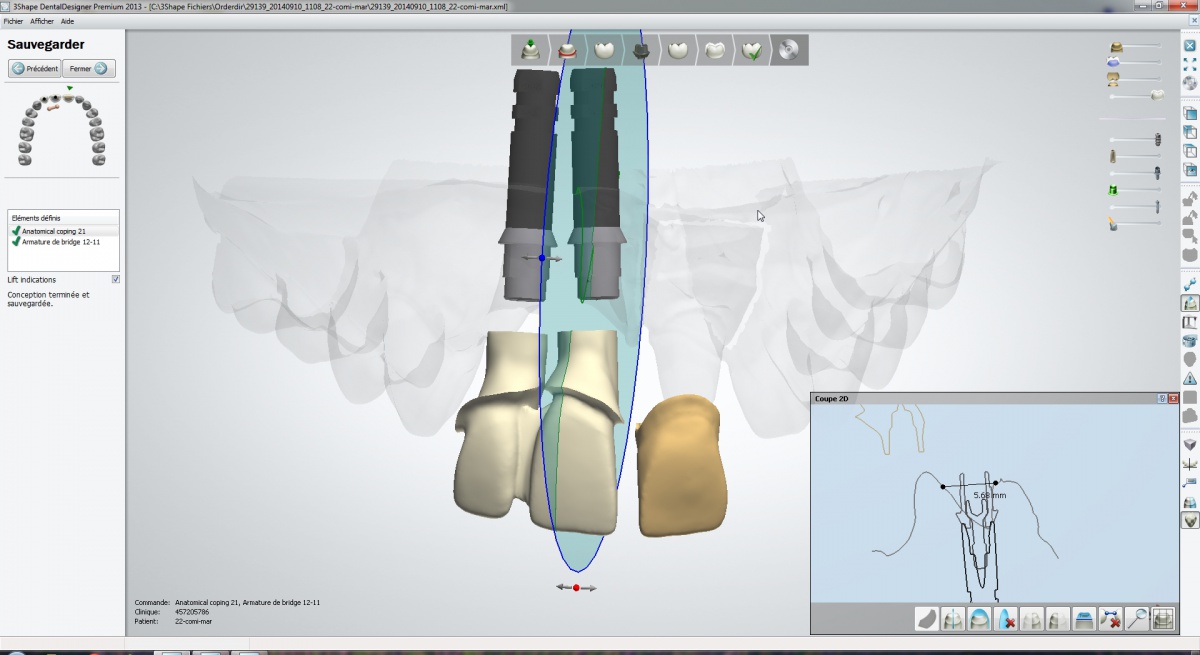Viewport: 1200px width, 655px height.
Task: Click the blue block Coupe 2D icon
Action: tap(1084, 619)
